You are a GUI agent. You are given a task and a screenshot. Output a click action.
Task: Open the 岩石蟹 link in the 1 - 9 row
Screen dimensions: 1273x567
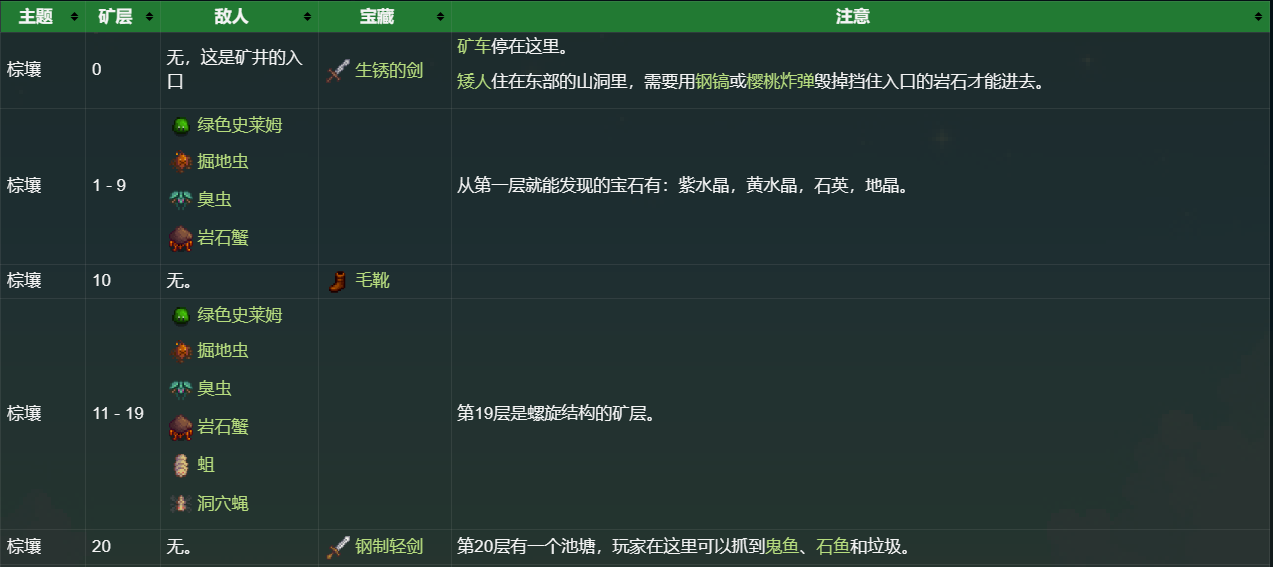pos(223,238)
